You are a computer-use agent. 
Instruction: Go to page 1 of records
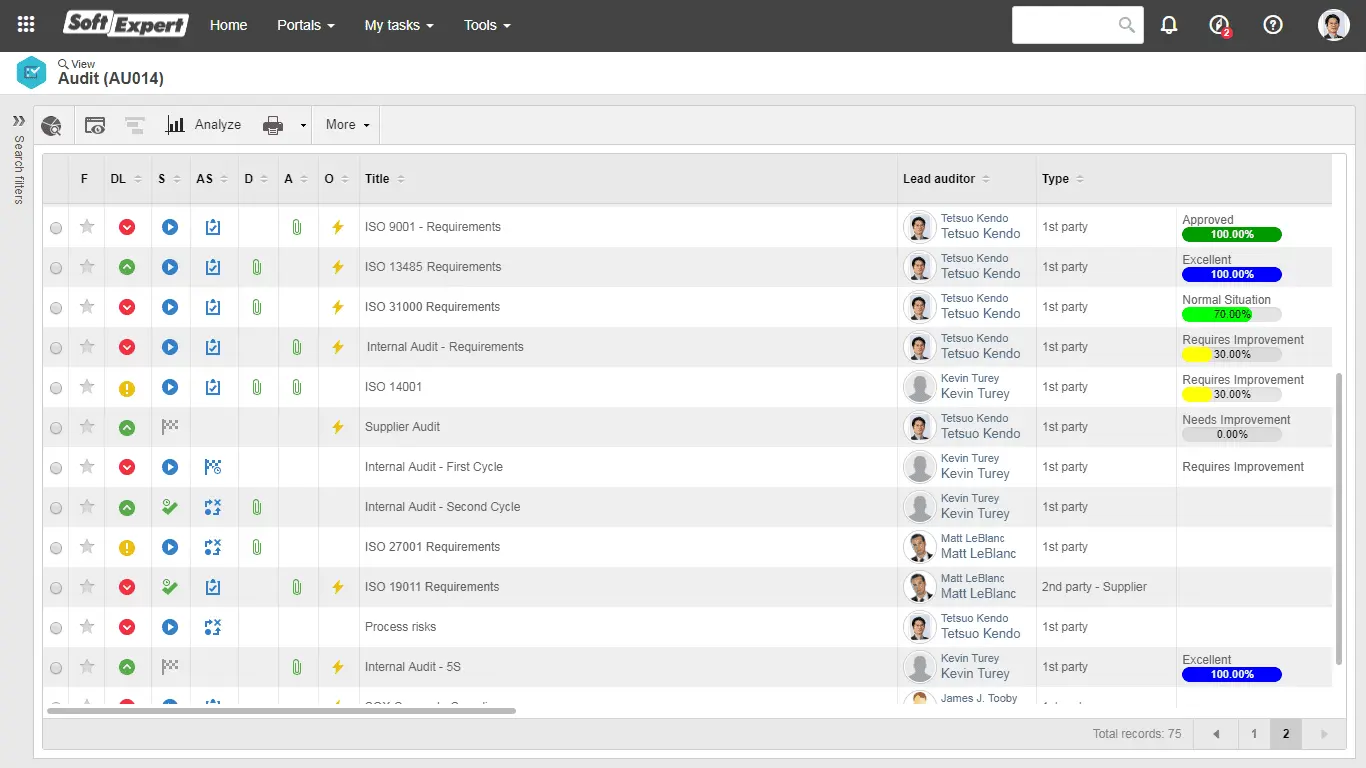pos(1254,734)
